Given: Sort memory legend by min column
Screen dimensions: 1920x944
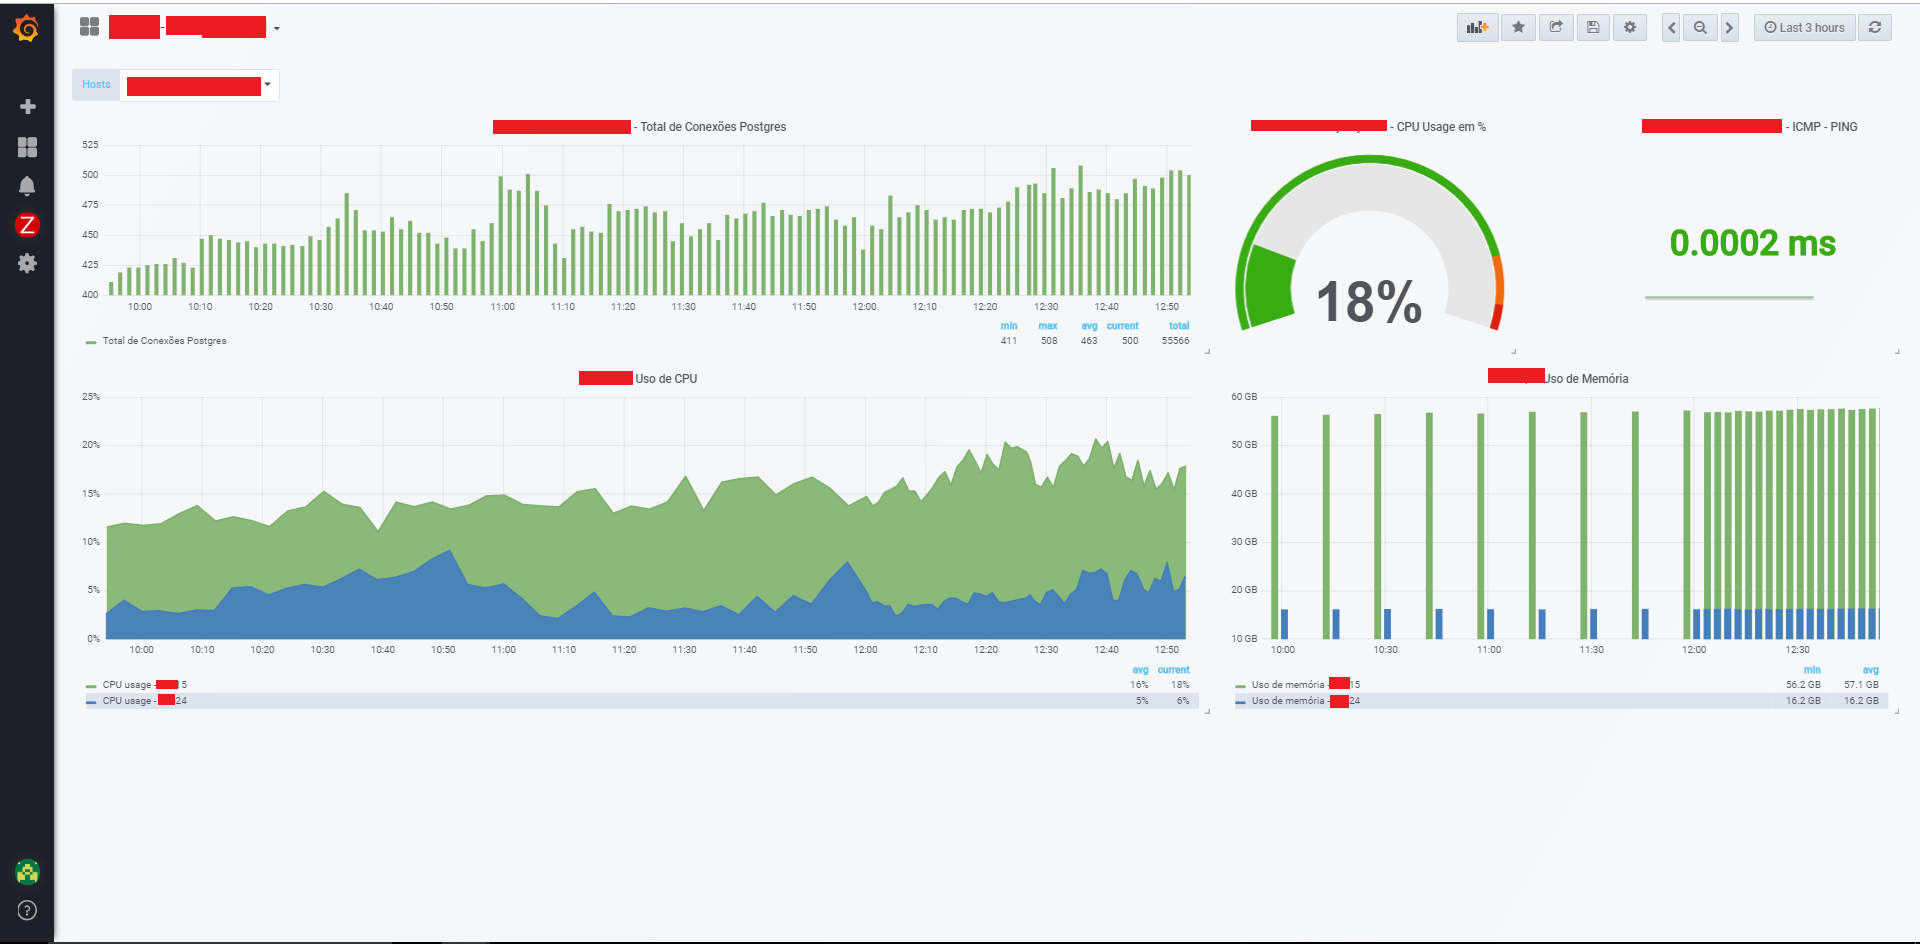Looking at the screenshot, I should (1812, 670).
